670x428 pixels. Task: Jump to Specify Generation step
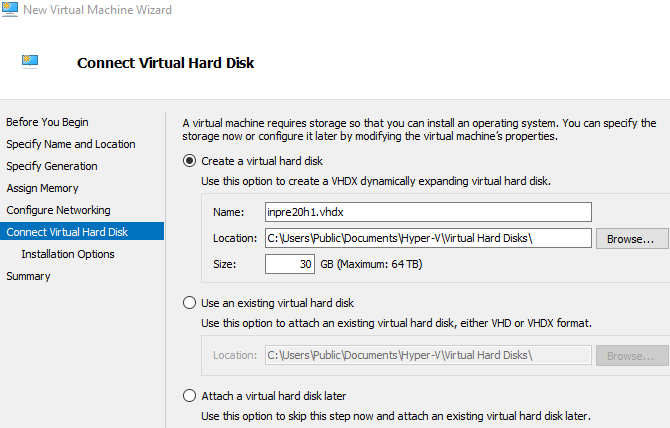click(x=52, y=166)
